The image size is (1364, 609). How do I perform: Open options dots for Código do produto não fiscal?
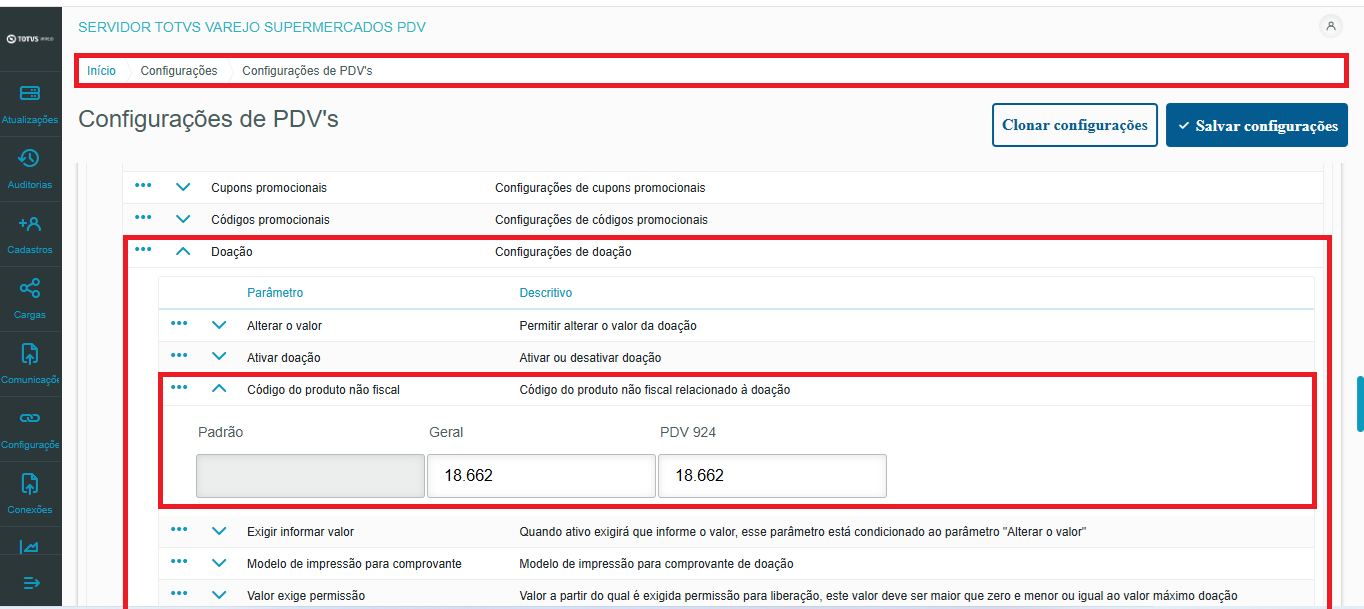point(179,388)
